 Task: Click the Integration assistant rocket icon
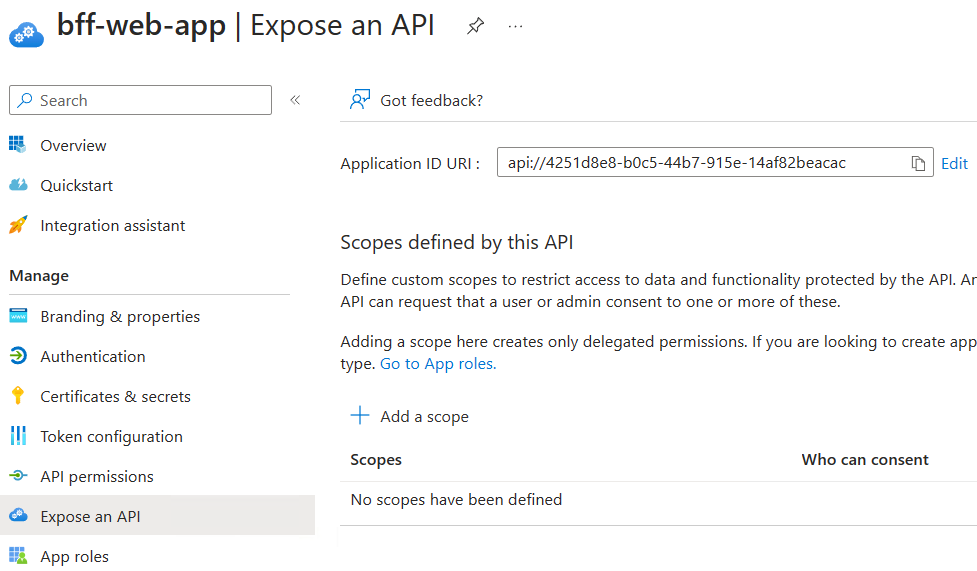pyautogui.click(x=18, y=224)
